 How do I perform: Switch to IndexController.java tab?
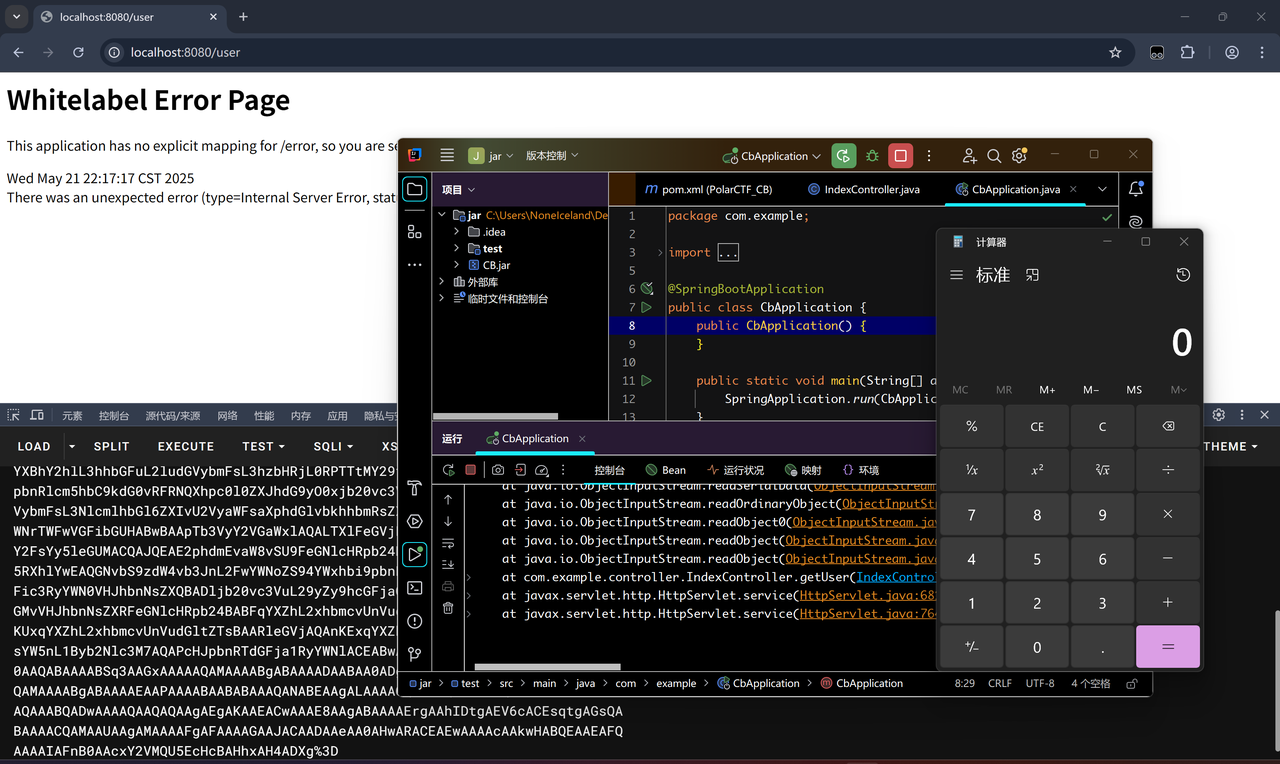(x=864, y=189)
